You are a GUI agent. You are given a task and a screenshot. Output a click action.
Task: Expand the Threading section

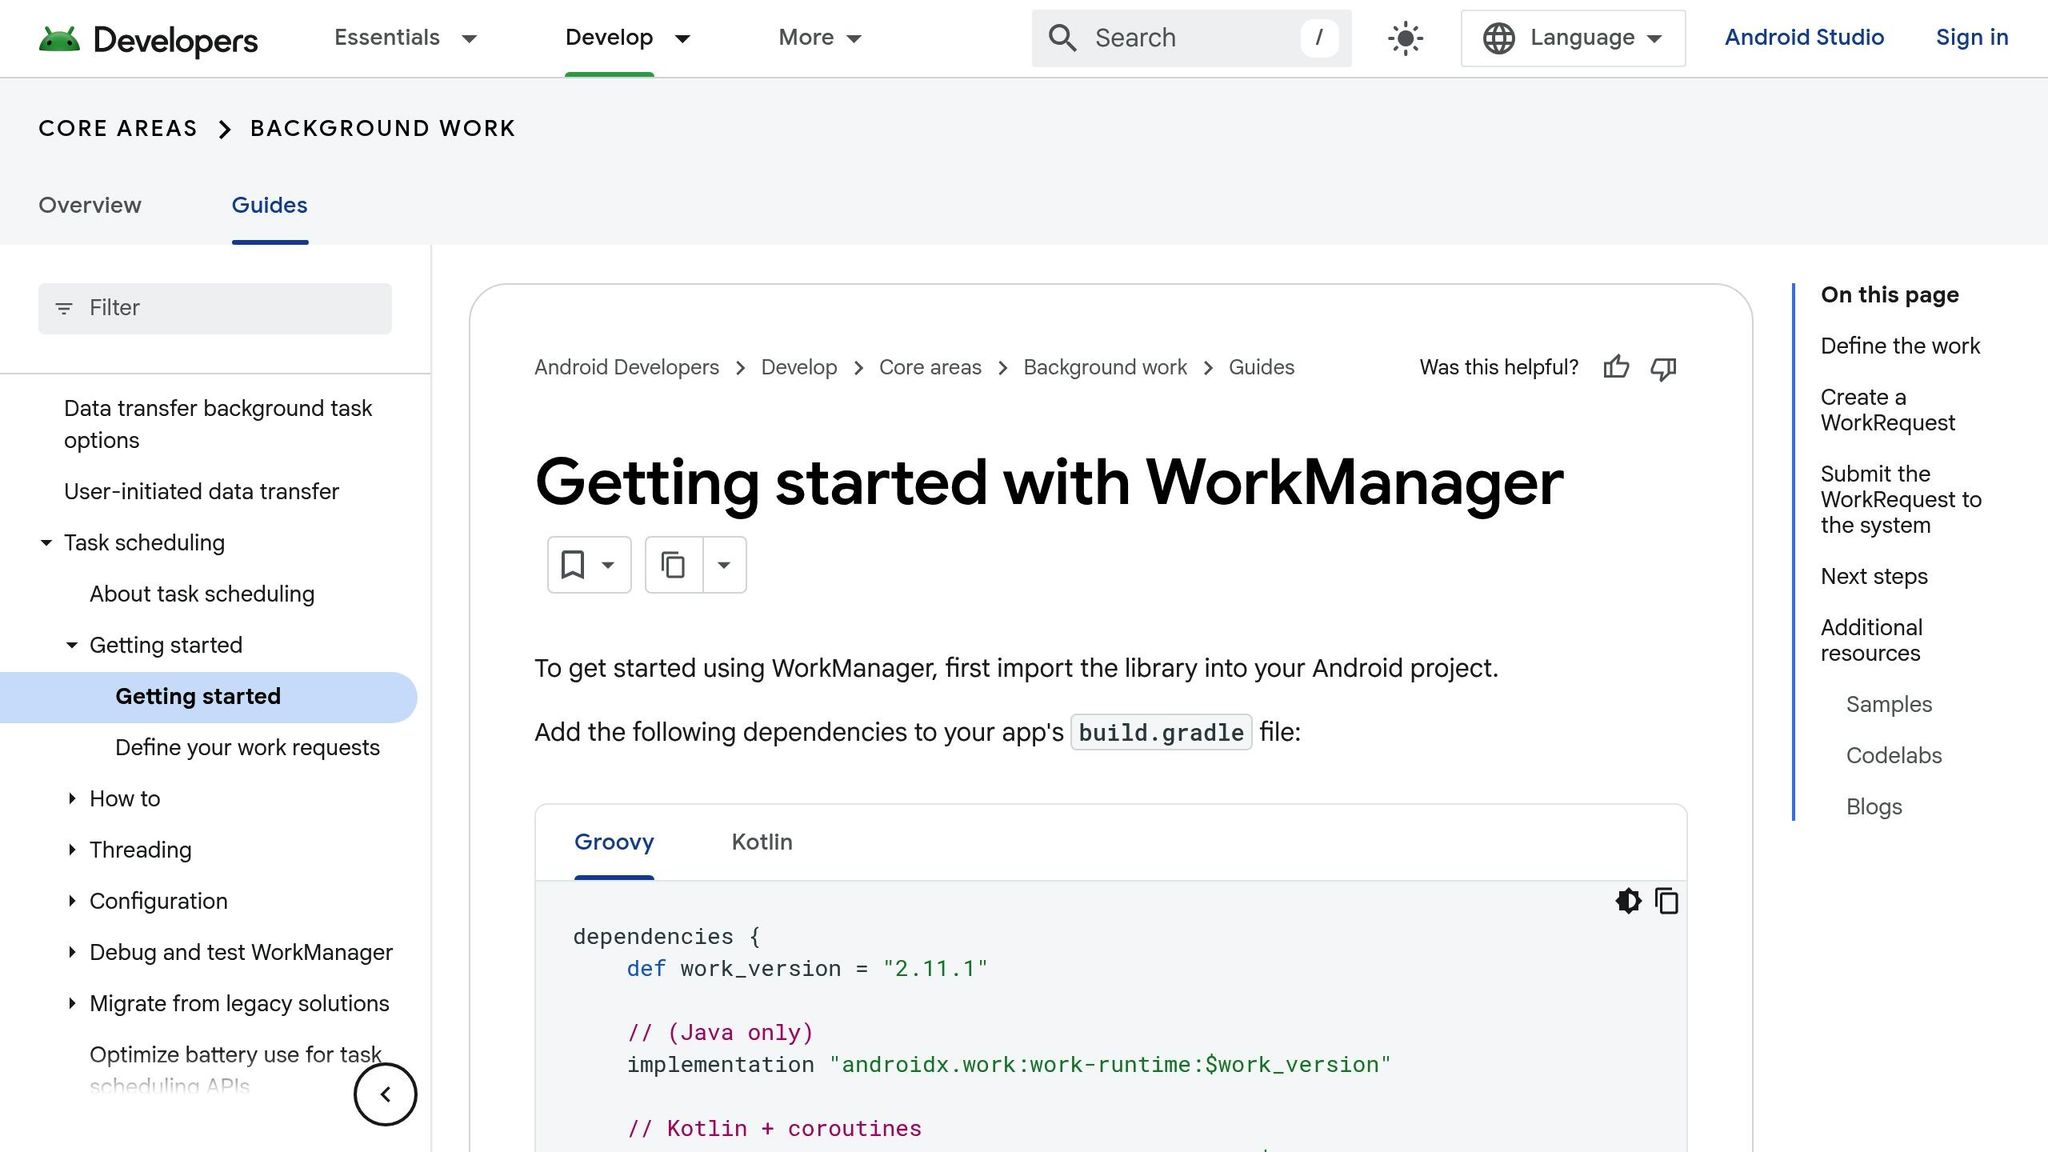[x=71, y=850]
